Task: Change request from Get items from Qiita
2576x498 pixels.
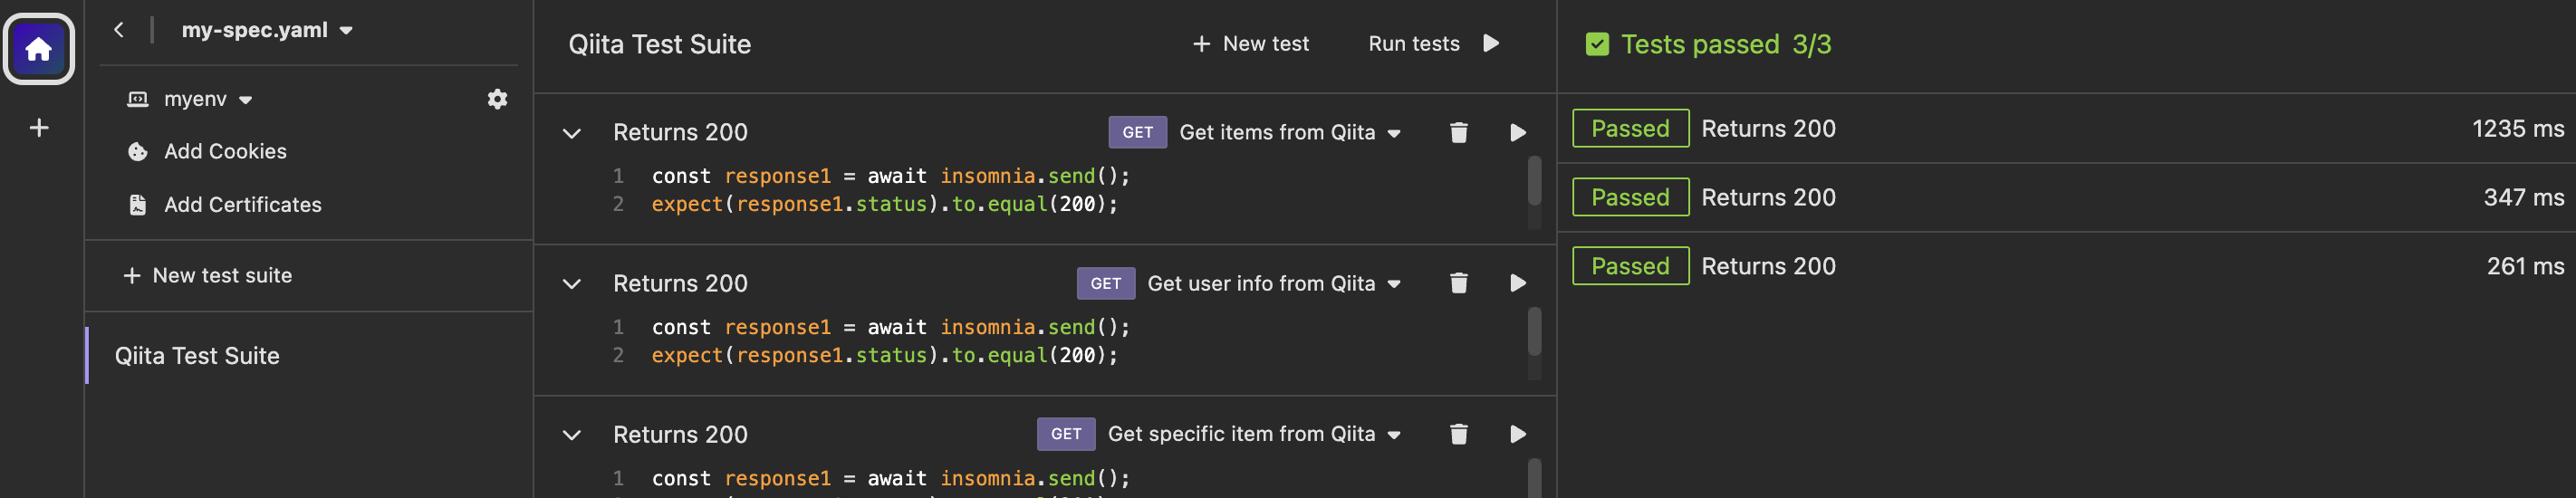Action: [x=1288, y=133]
